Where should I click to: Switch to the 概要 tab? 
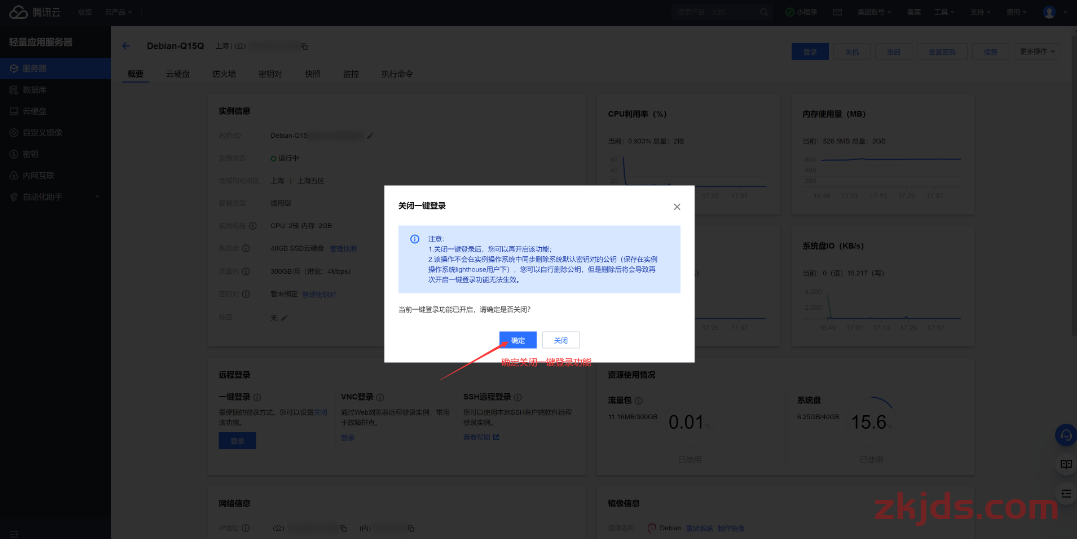tap(135, 73)
